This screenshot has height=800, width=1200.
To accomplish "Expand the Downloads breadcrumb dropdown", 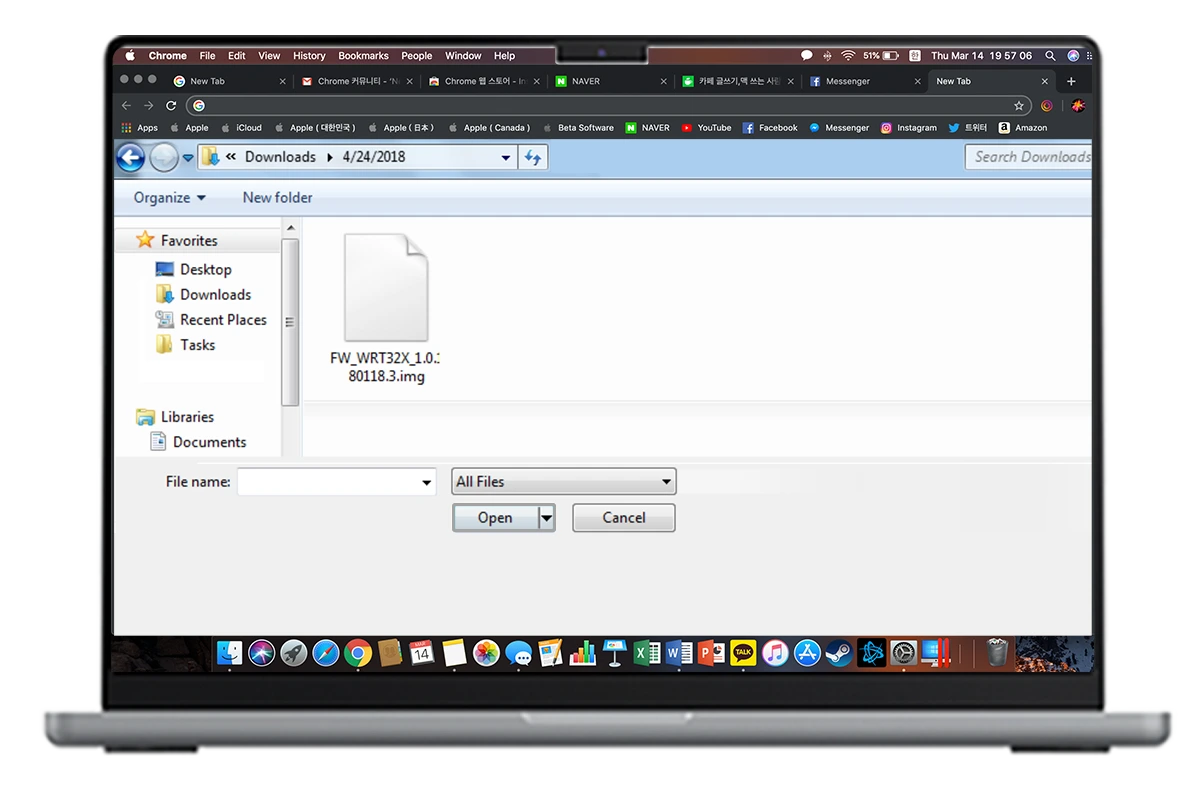I will pyautogui.click(x=329, y=157).
